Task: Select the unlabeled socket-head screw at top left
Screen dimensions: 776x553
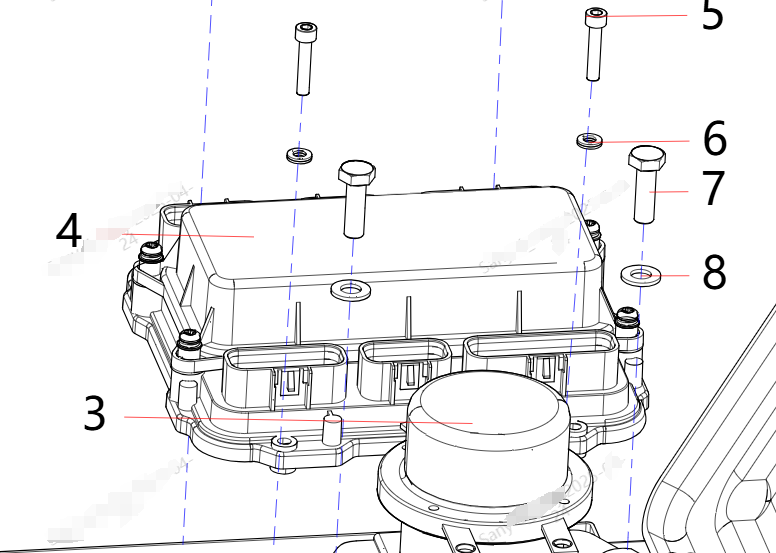Action: point(304,57)
